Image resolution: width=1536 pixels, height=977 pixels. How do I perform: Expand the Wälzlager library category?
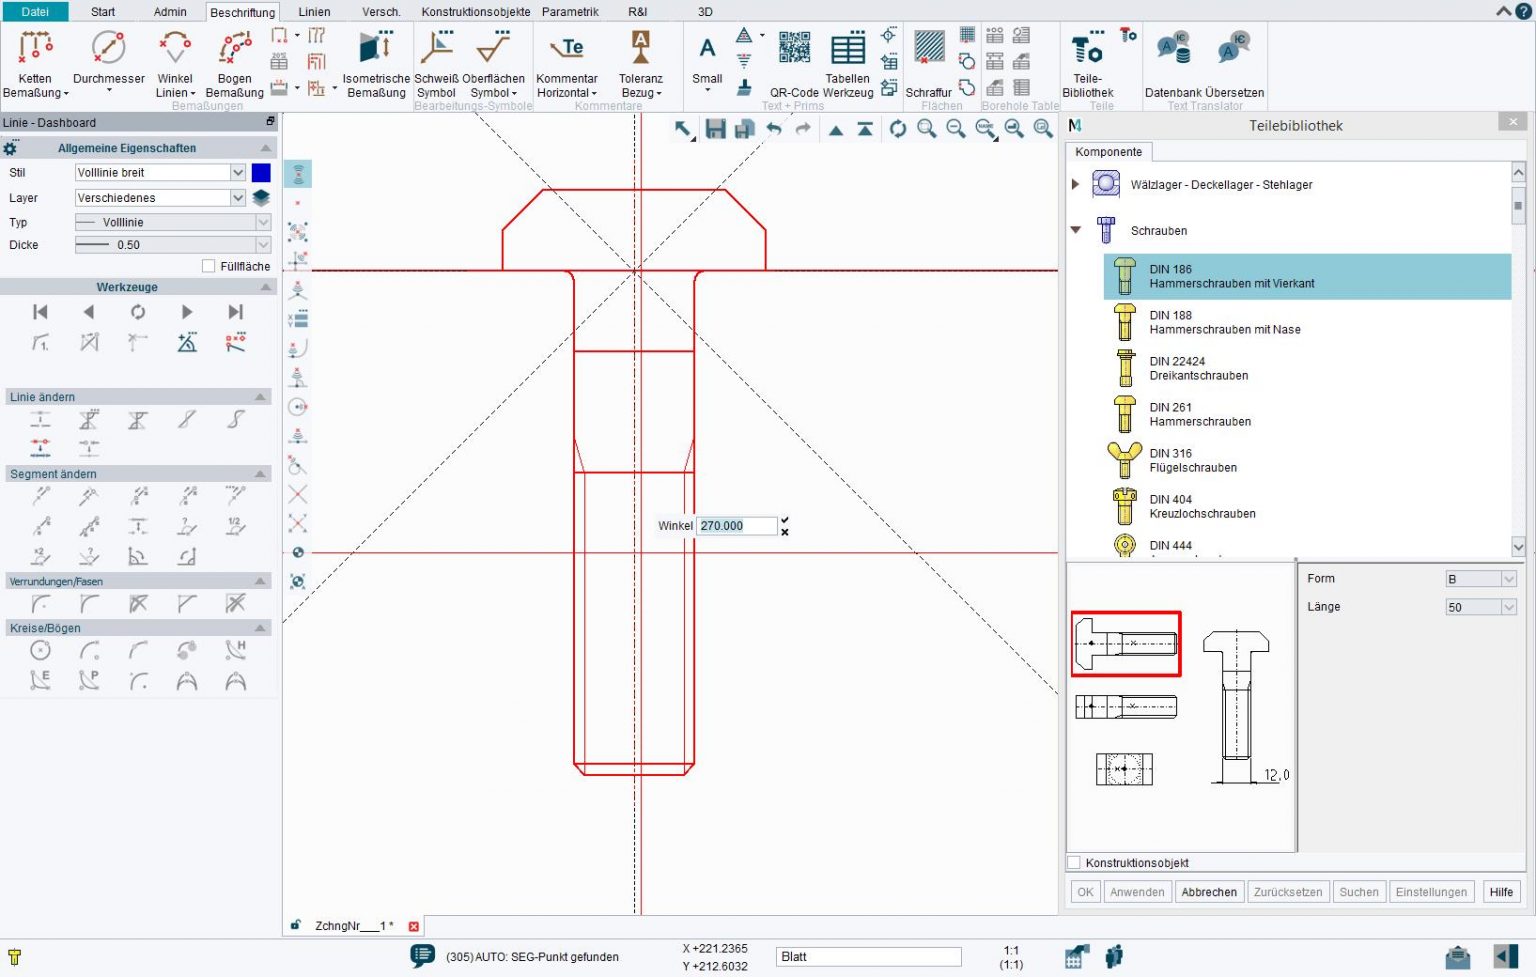pos(1075,184)
